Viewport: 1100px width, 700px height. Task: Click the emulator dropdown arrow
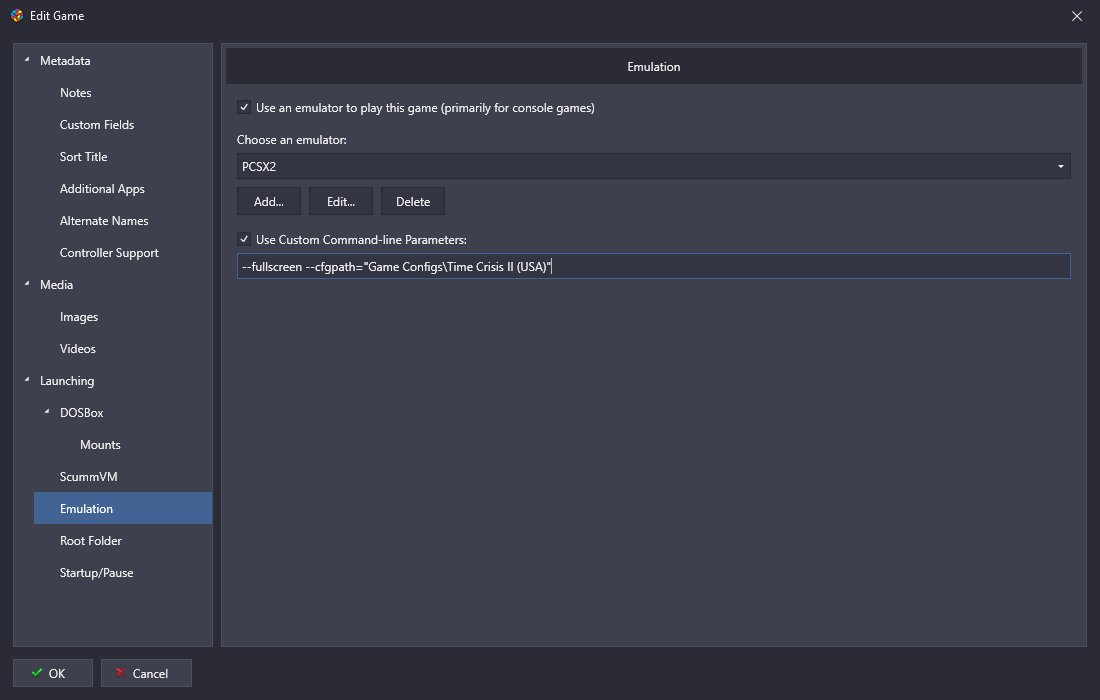pos(1060,166)
